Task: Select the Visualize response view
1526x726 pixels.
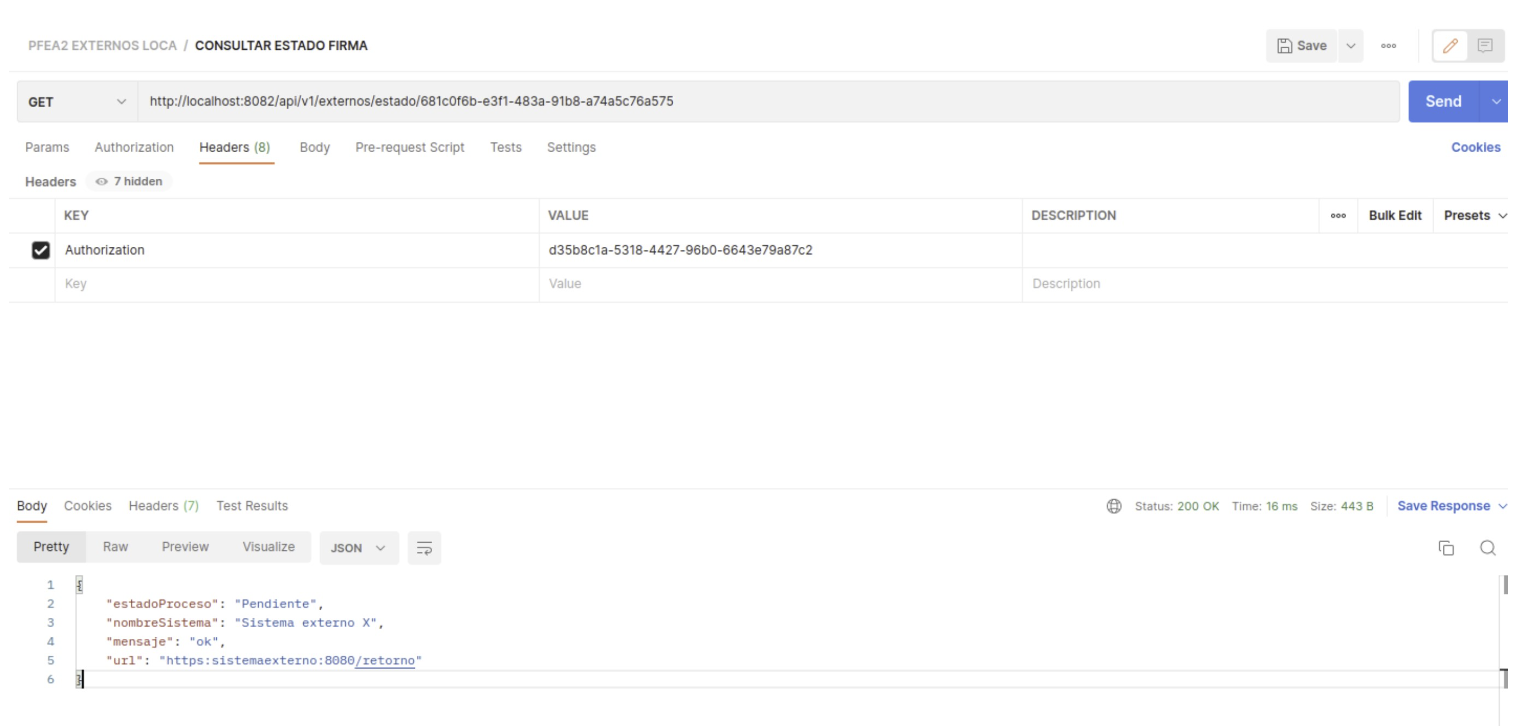Action: (268, 547)
